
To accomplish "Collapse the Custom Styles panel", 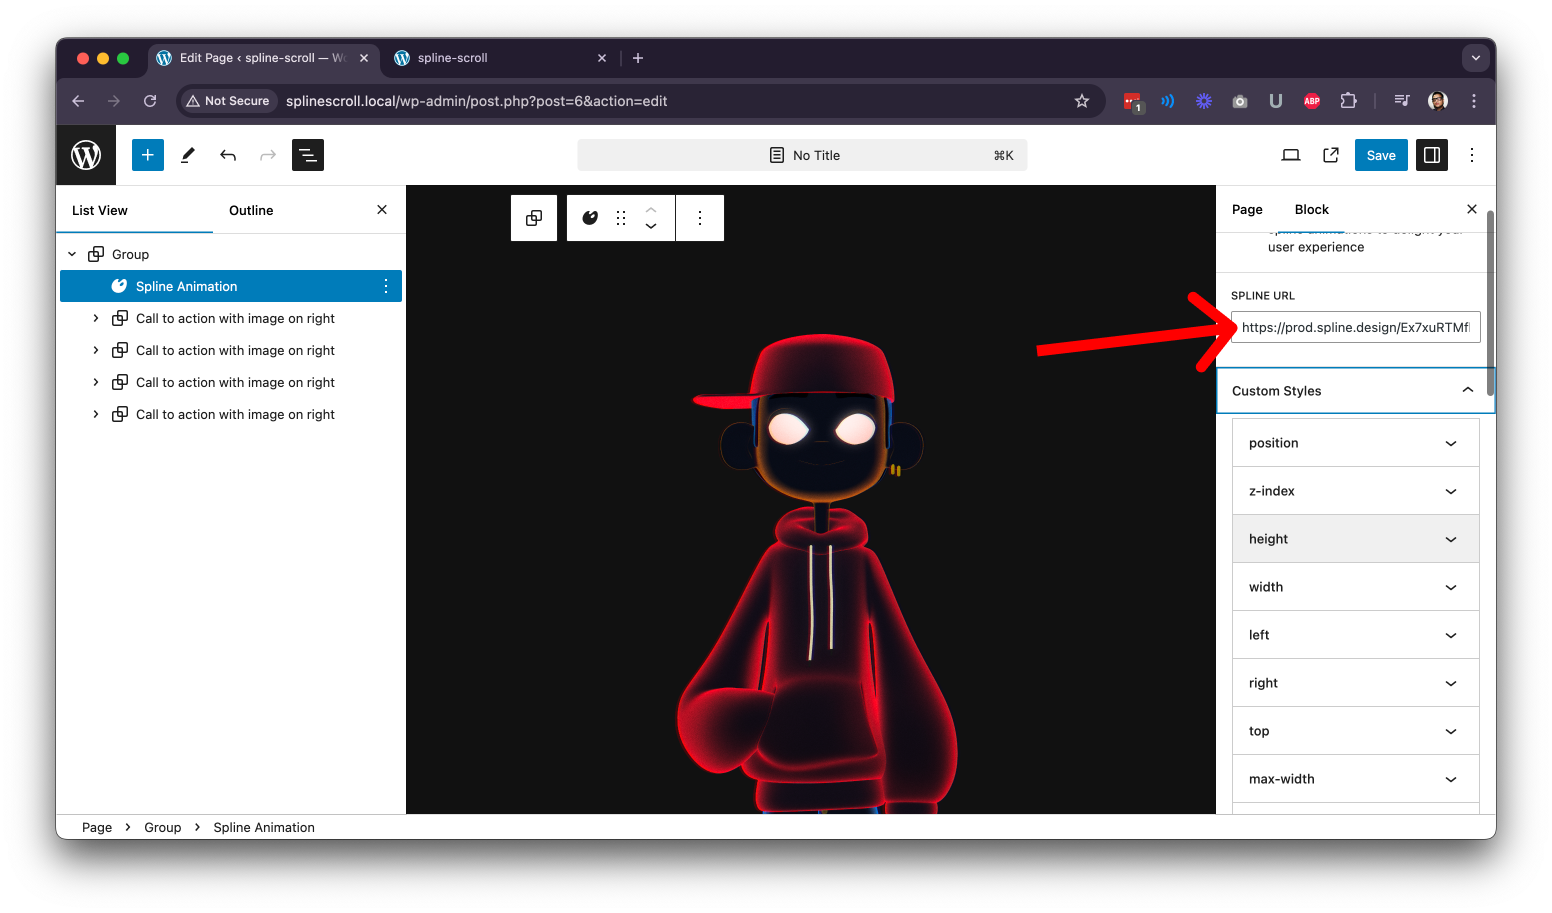I will (x=1355, y=391).
